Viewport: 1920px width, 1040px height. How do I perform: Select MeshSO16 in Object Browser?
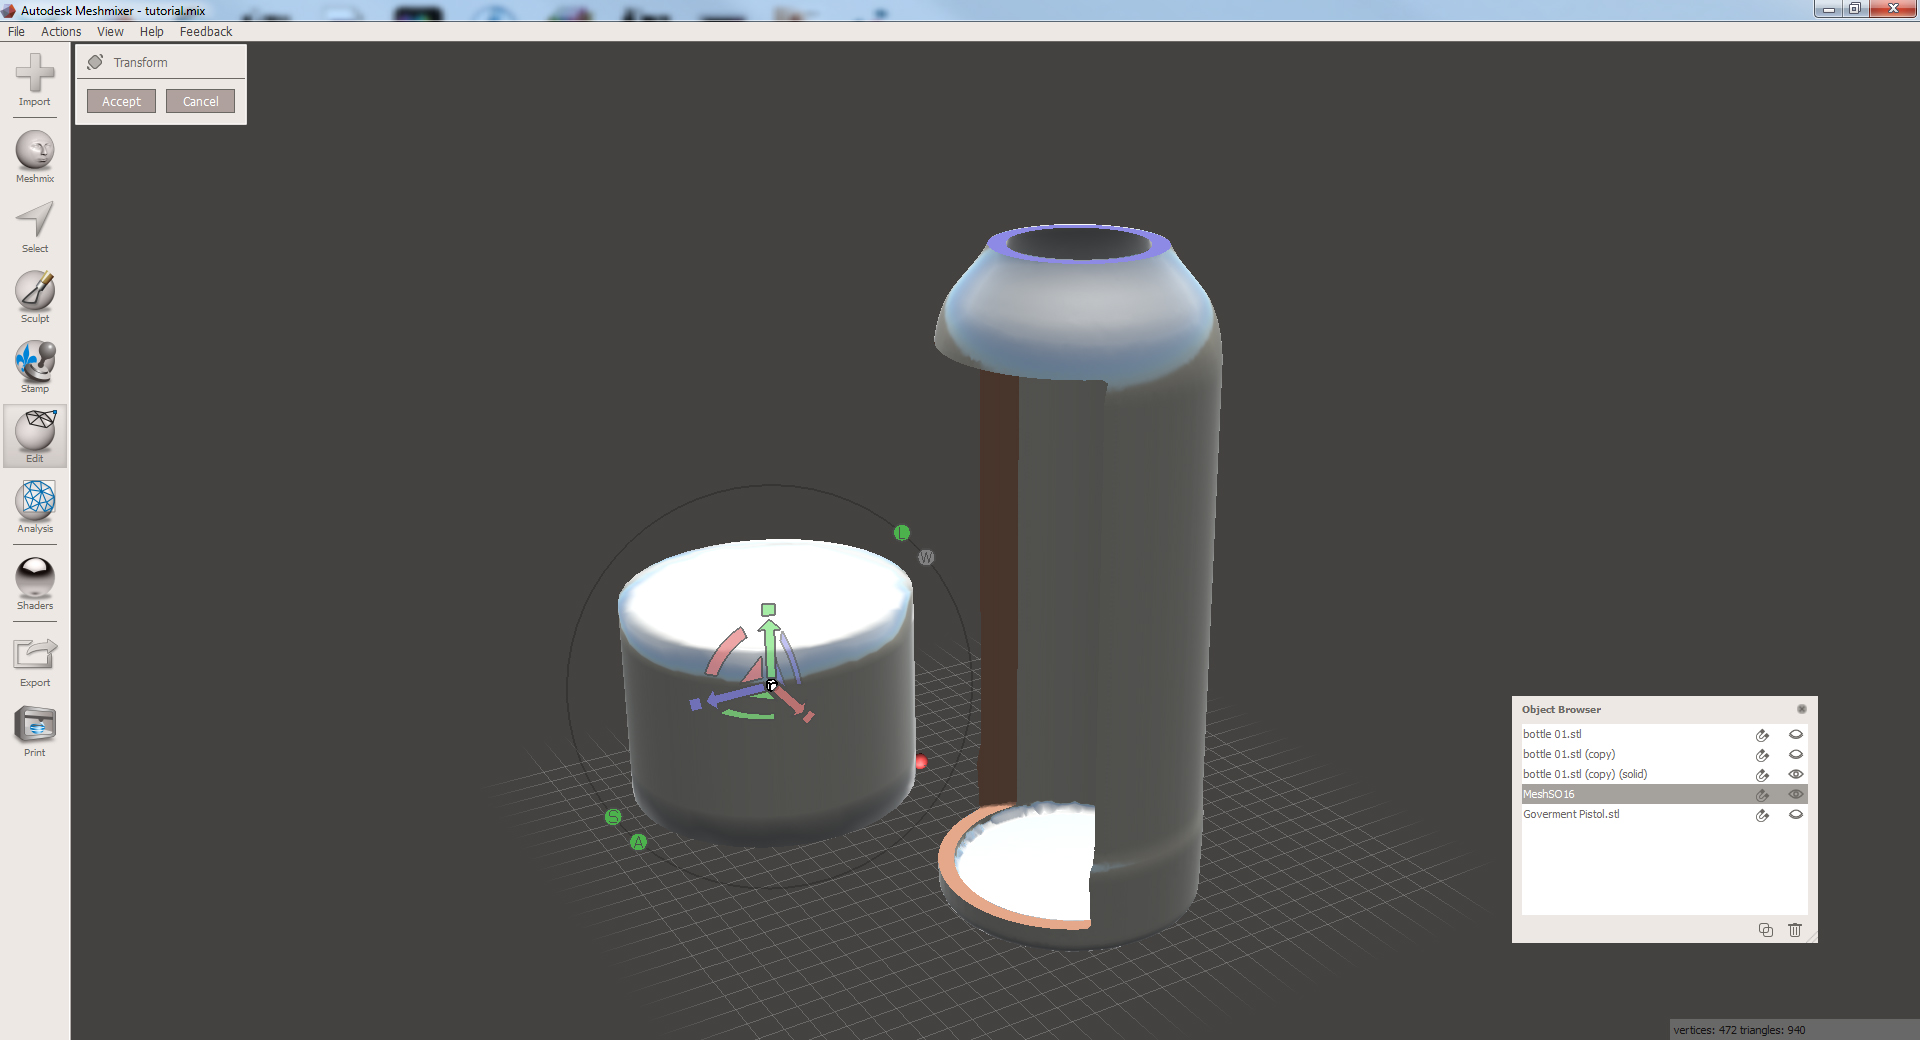(1664, 794)
